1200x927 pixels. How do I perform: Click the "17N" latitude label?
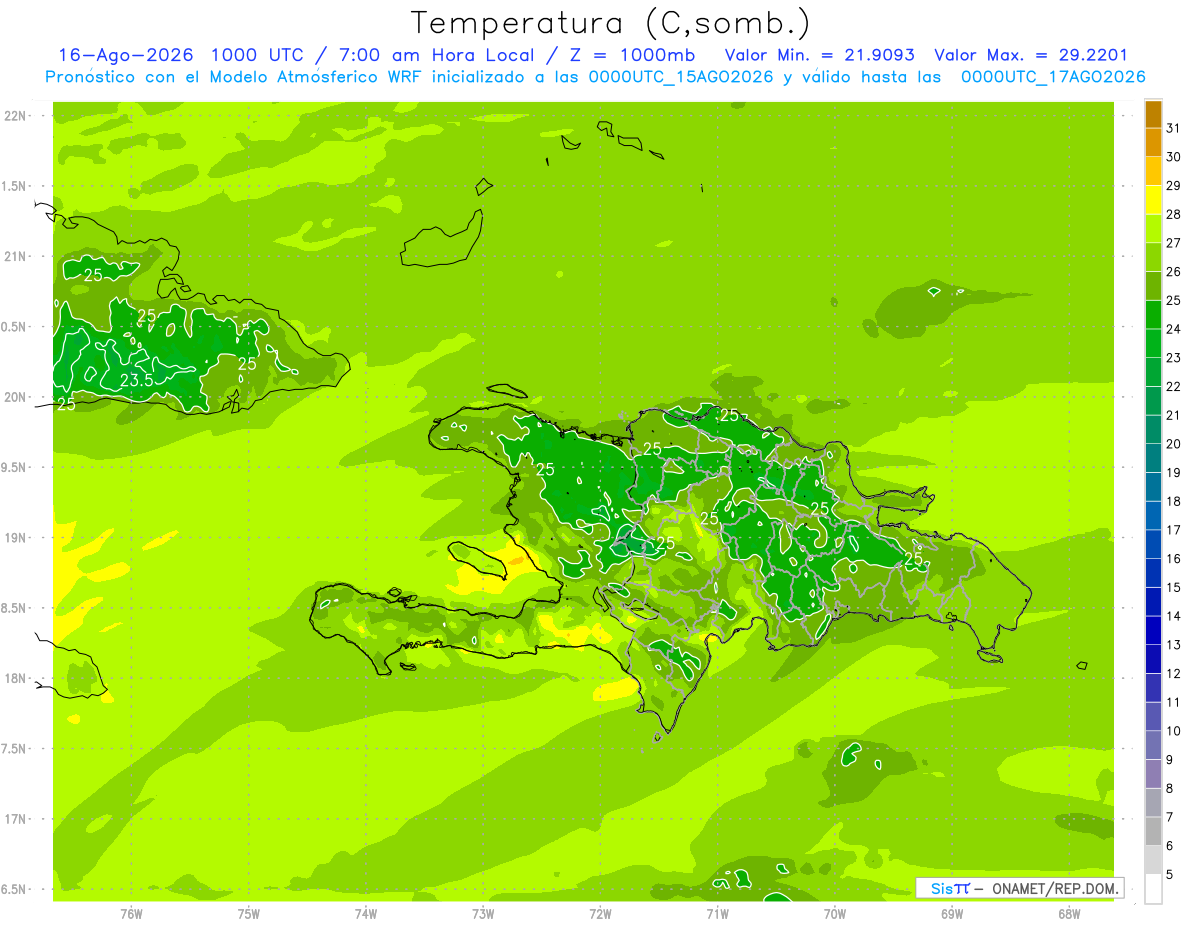[15, 819]
